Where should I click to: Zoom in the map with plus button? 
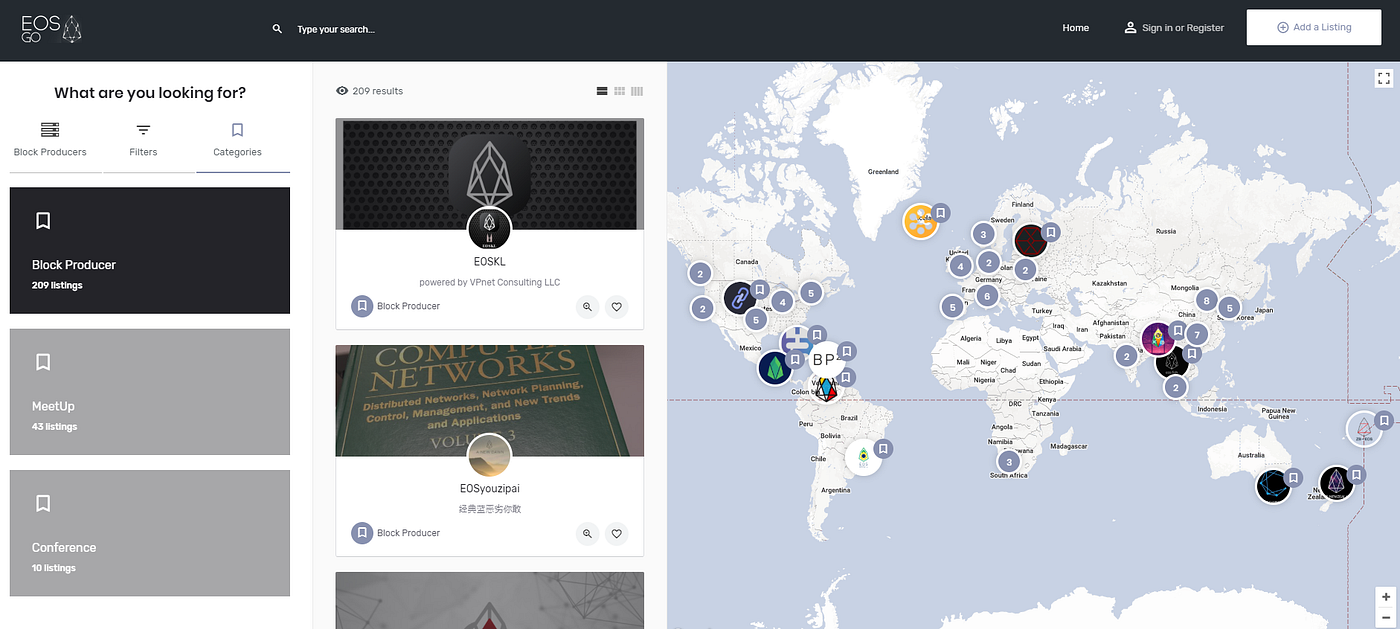(x=1386, y=597)
